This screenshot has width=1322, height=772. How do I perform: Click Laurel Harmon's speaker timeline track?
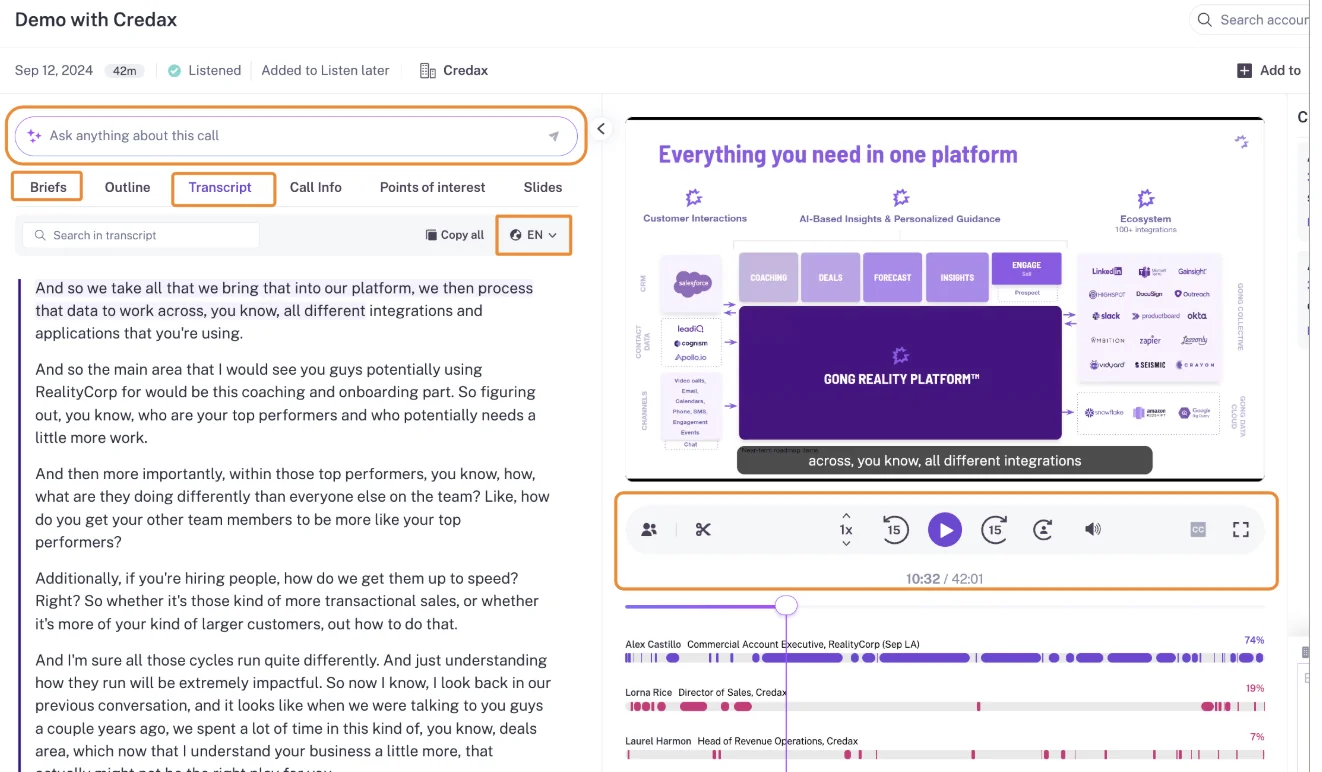[944, 755]
